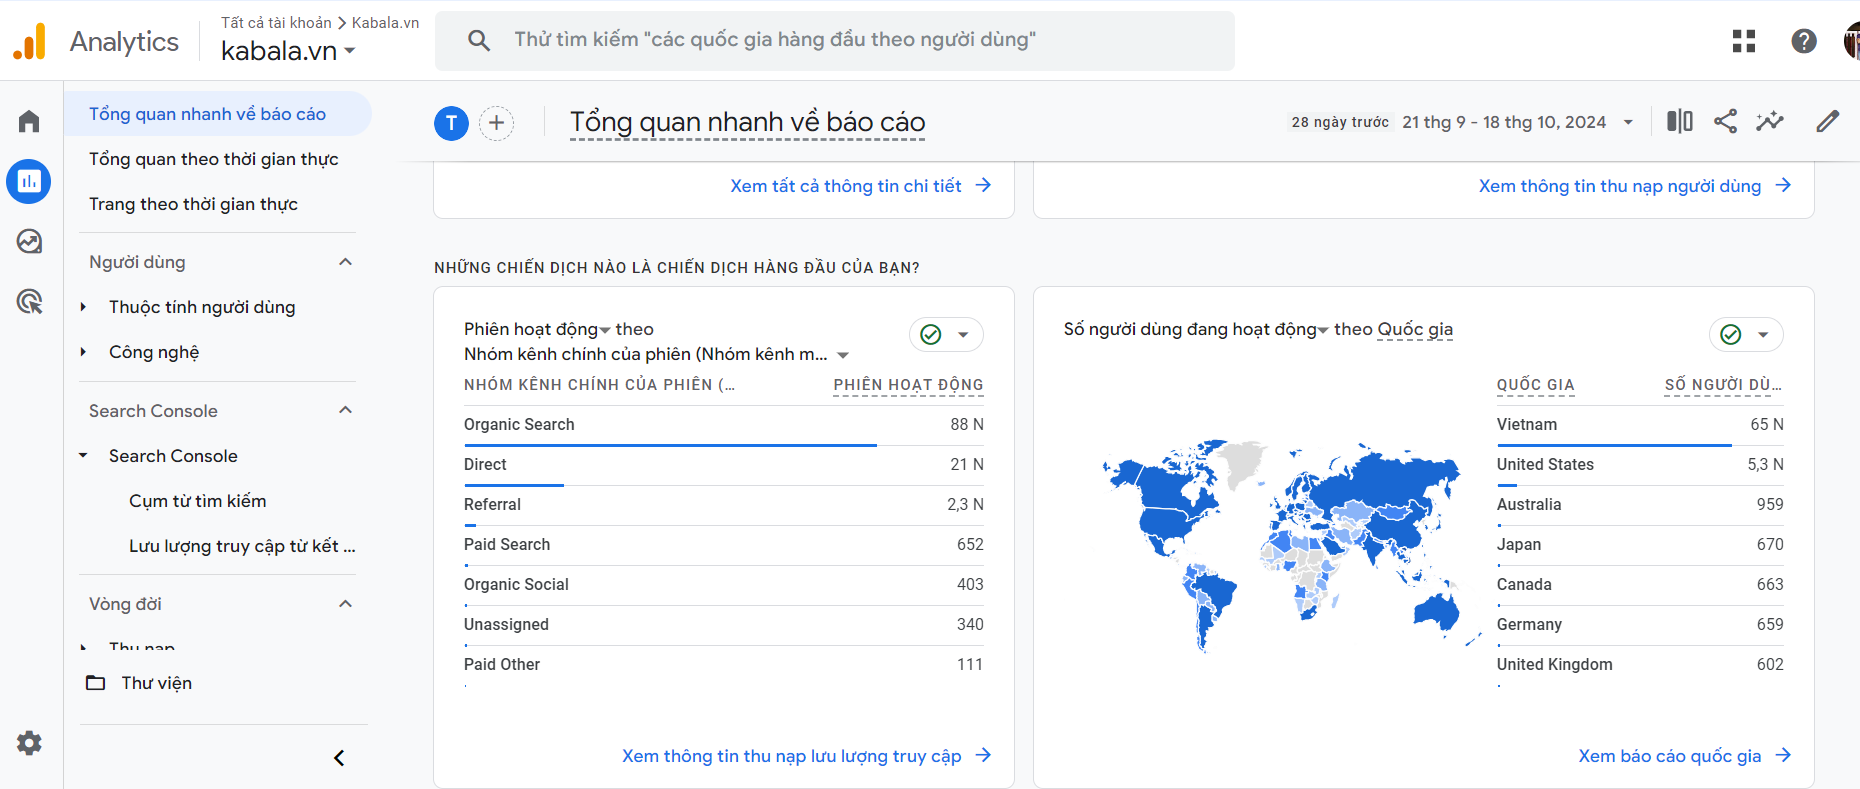Expand the Công nghệ tree item
The image size is (1860, 789).
[84, 352]
